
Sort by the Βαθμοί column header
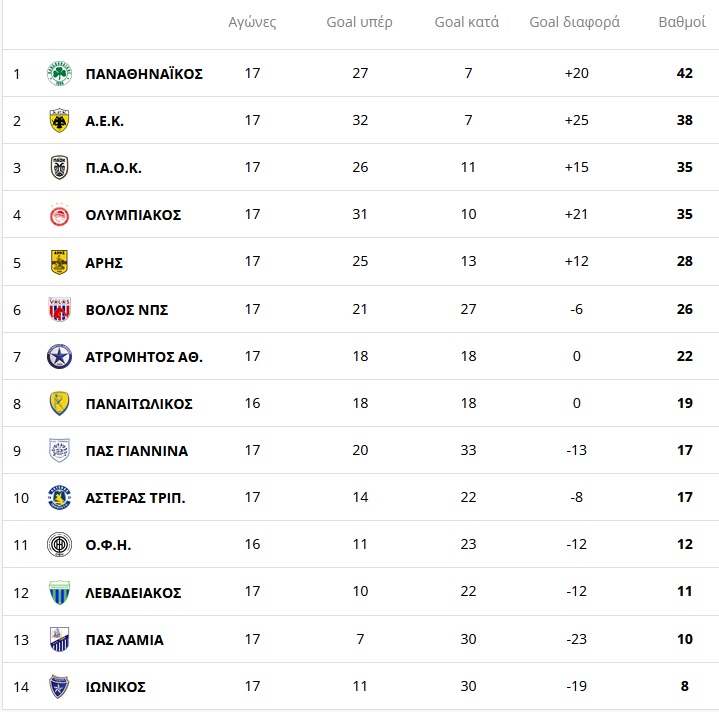click(684, 22)
